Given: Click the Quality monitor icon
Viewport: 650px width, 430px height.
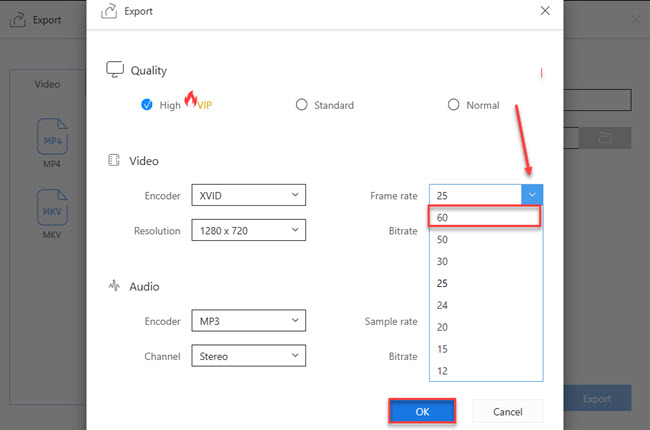Looking at the screenshot, I should (x=115, y=69).
